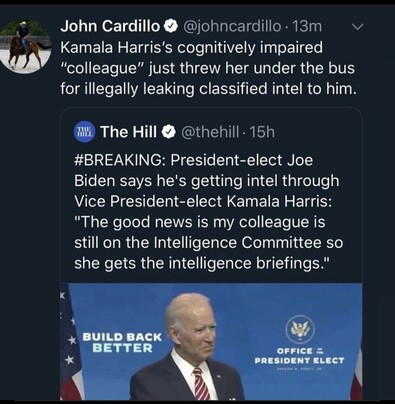The height and width of the screenshot is (404, 395).
Task: Click the American flag on the video's left edge
Action: (70, 343)
